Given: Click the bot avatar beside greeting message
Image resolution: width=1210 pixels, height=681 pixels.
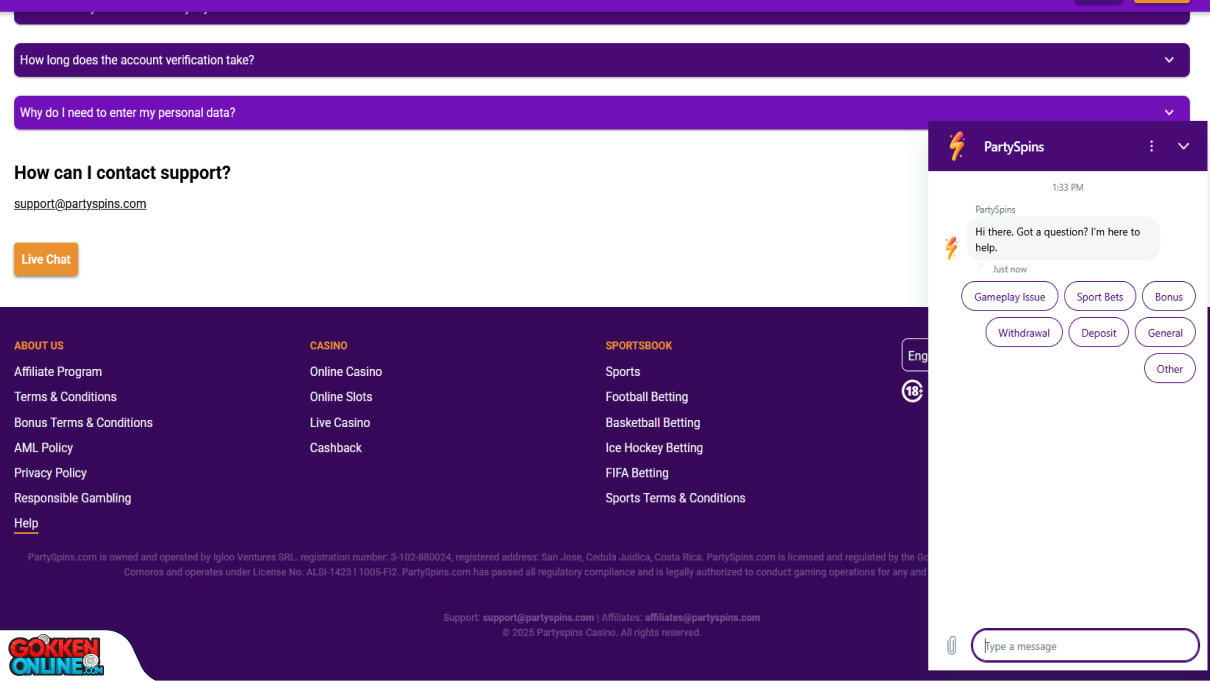Looking at the screenshot, I should (x=951, y=248).
